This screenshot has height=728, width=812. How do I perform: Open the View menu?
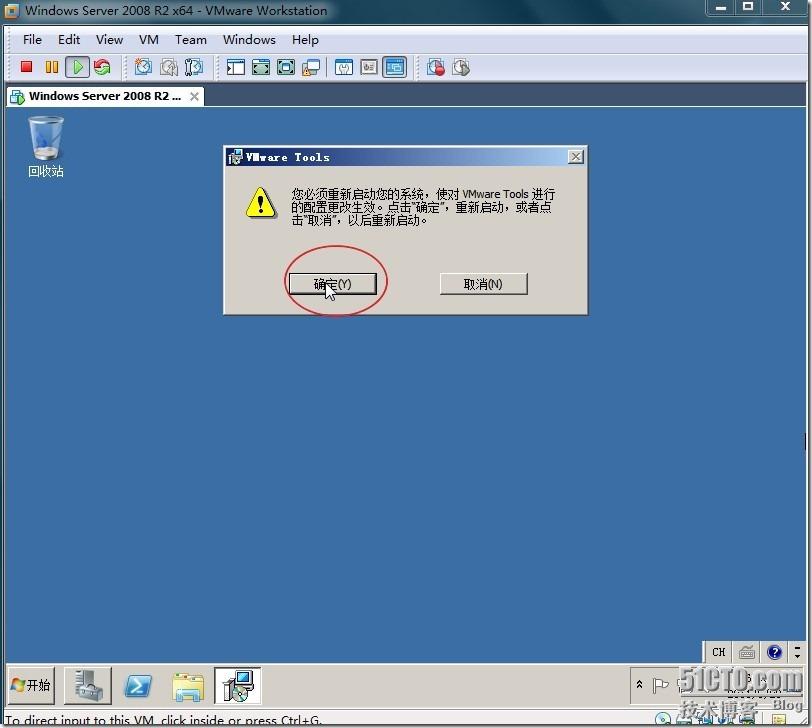109,40
